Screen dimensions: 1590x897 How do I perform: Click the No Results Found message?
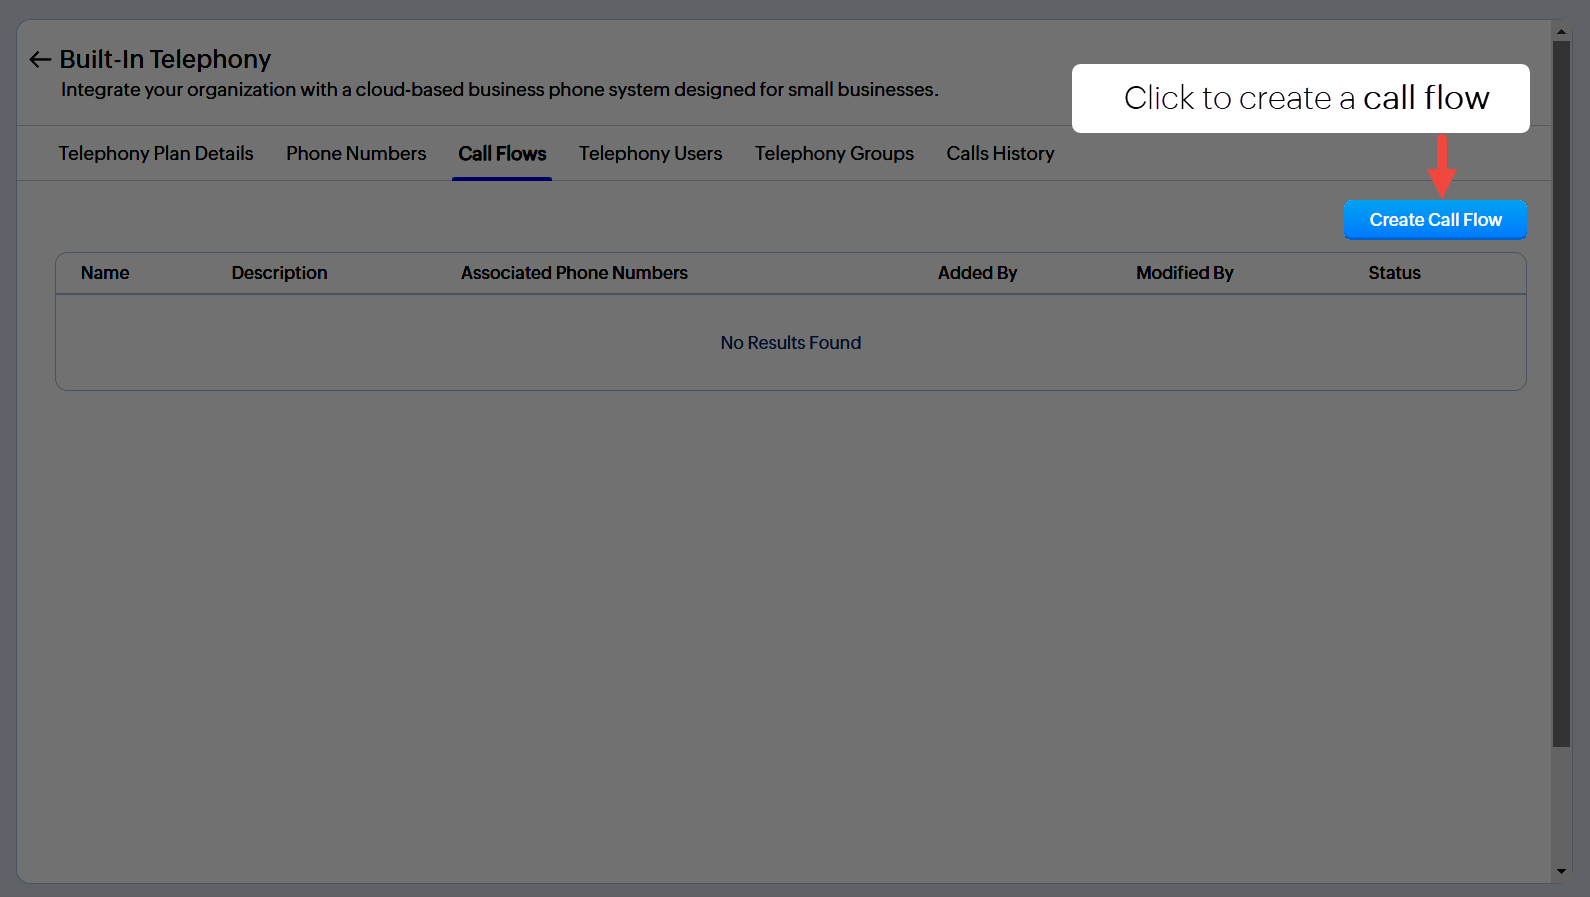pos(790,343)
